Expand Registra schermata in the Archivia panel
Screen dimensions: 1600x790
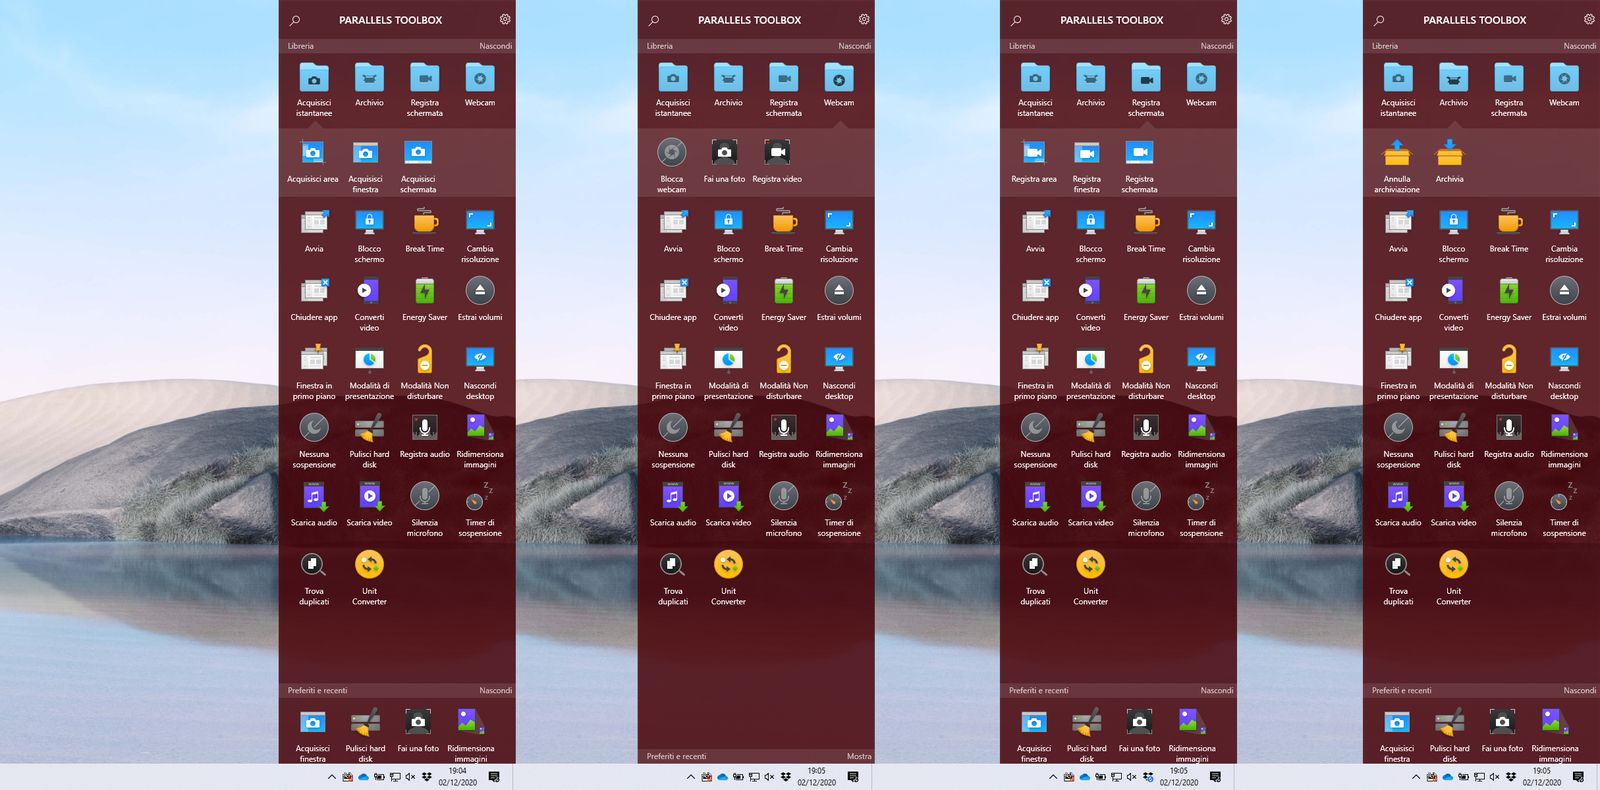[1509, 89]
